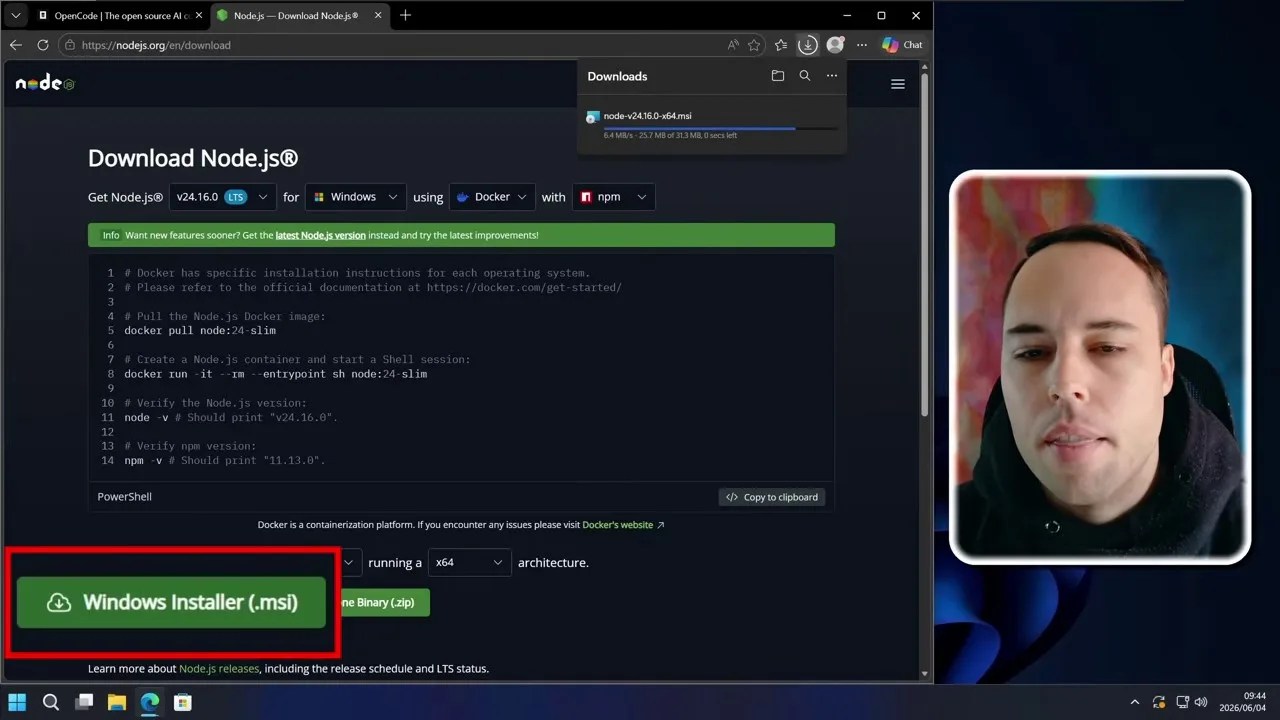1280x720 pixels.
Task: Open Microsoft Store from taskbar
Action: [x=183, y=702]
